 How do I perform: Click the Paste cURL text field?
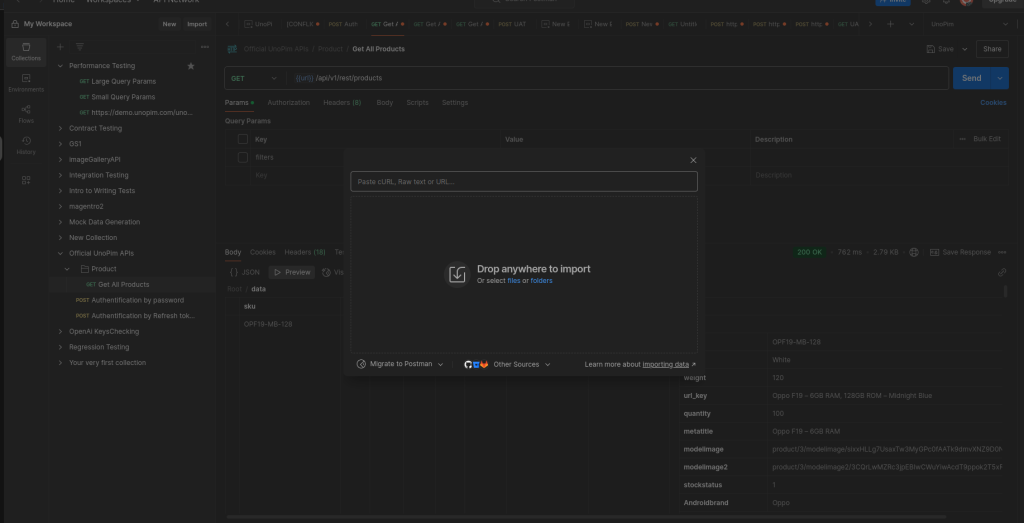523,181
